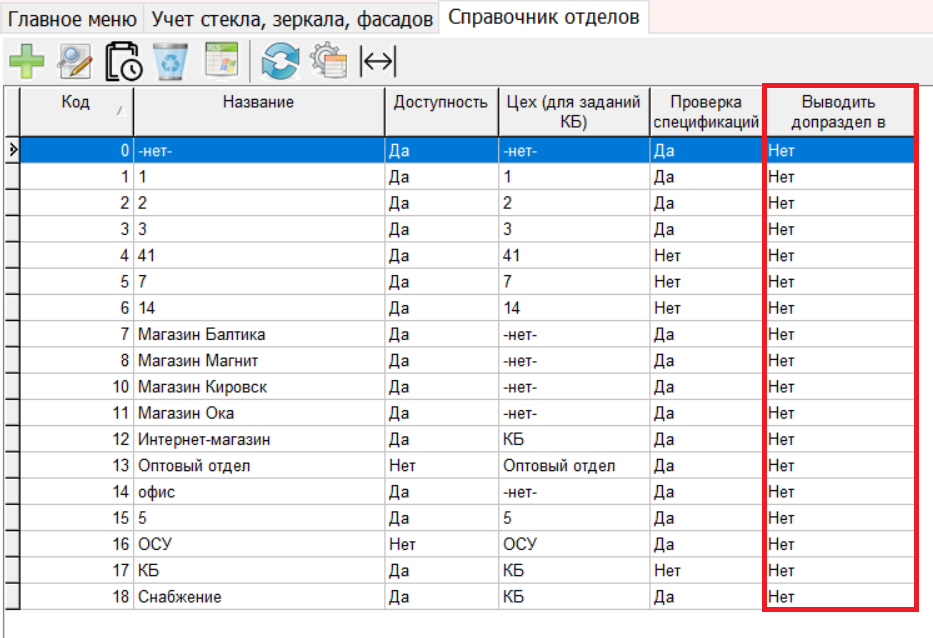The height and width of the screenshot is (638, 933).
Task: Click the row selector arrow of first row
Action: tap(12, 150)
